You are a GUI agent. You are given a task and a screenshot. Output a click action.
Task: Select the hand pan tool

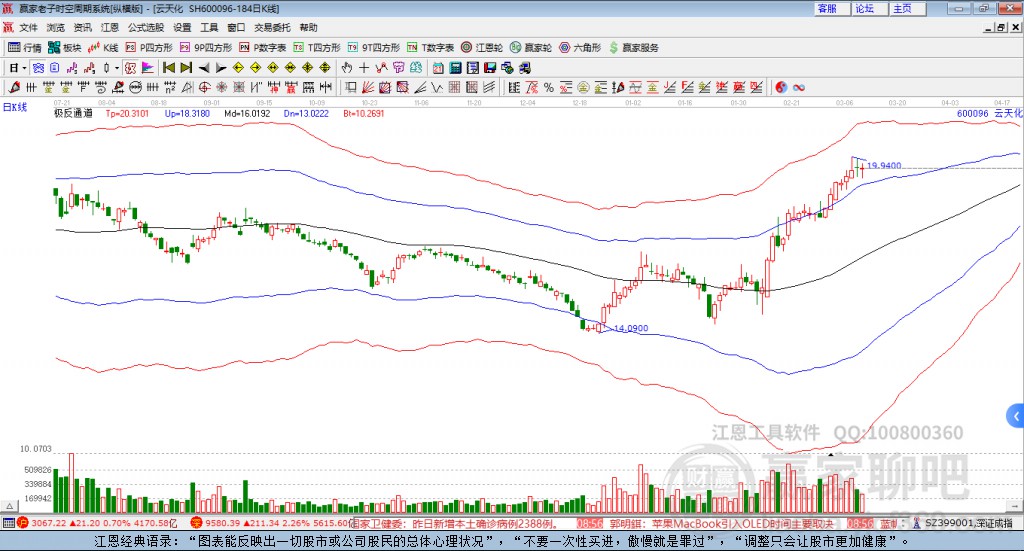click(347, 68)
